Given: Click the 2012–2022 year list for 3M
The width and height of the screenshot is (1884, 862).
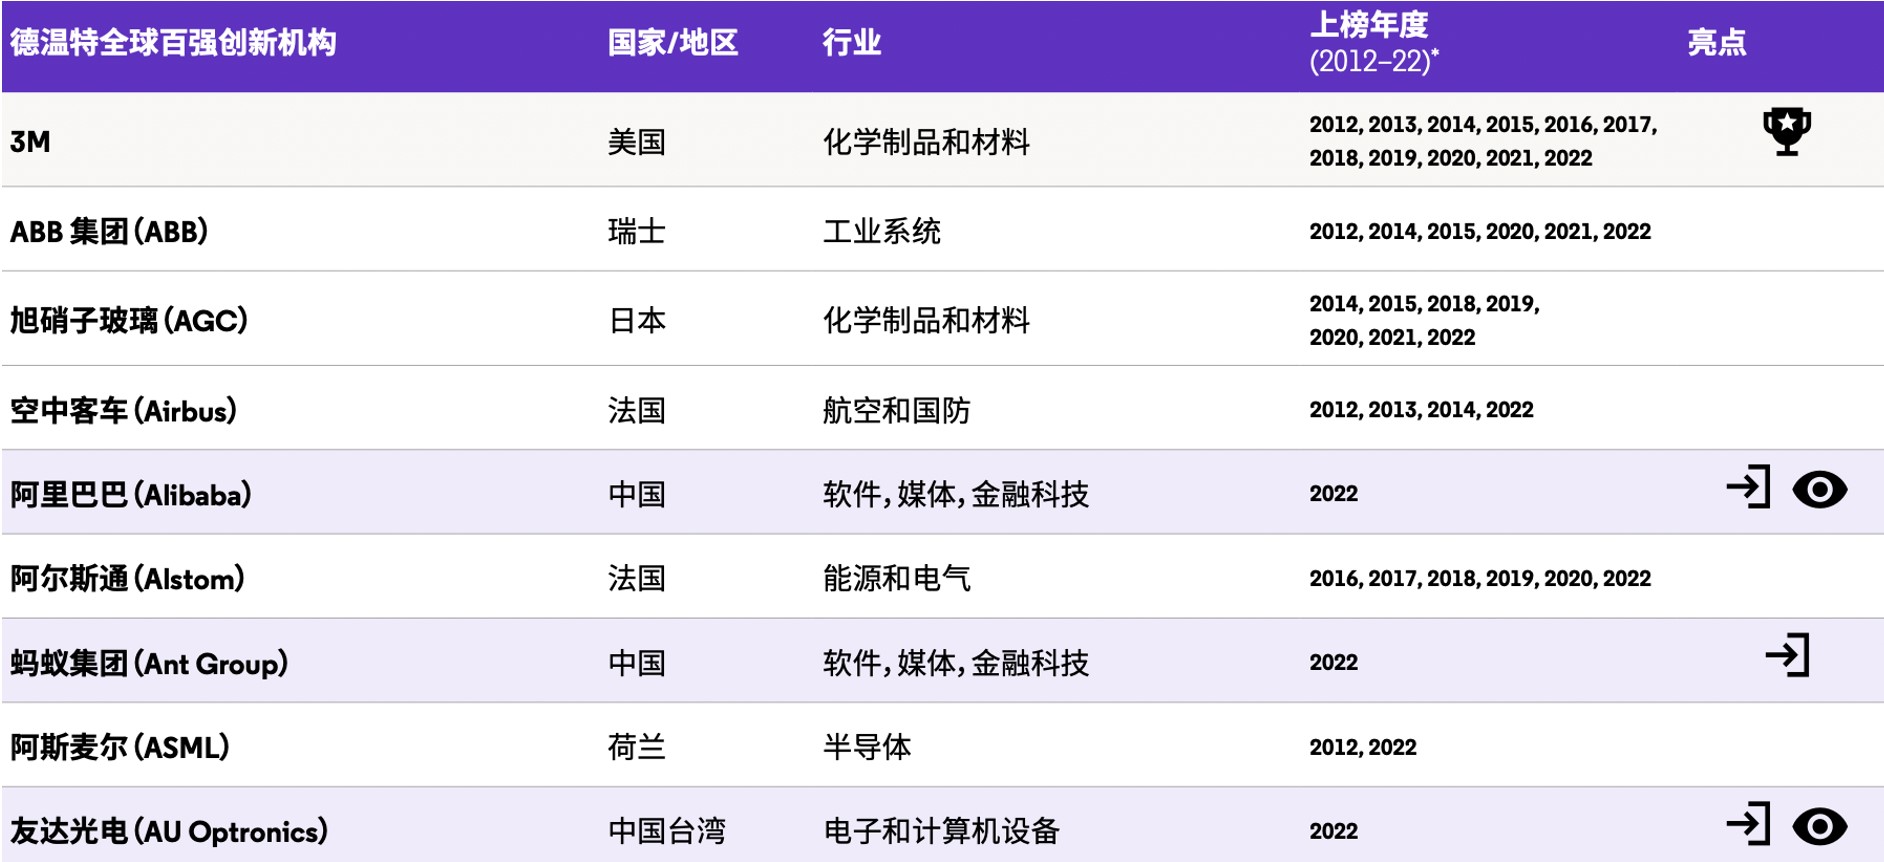Looking at the screenshot, I should [x=1483, y=141].
